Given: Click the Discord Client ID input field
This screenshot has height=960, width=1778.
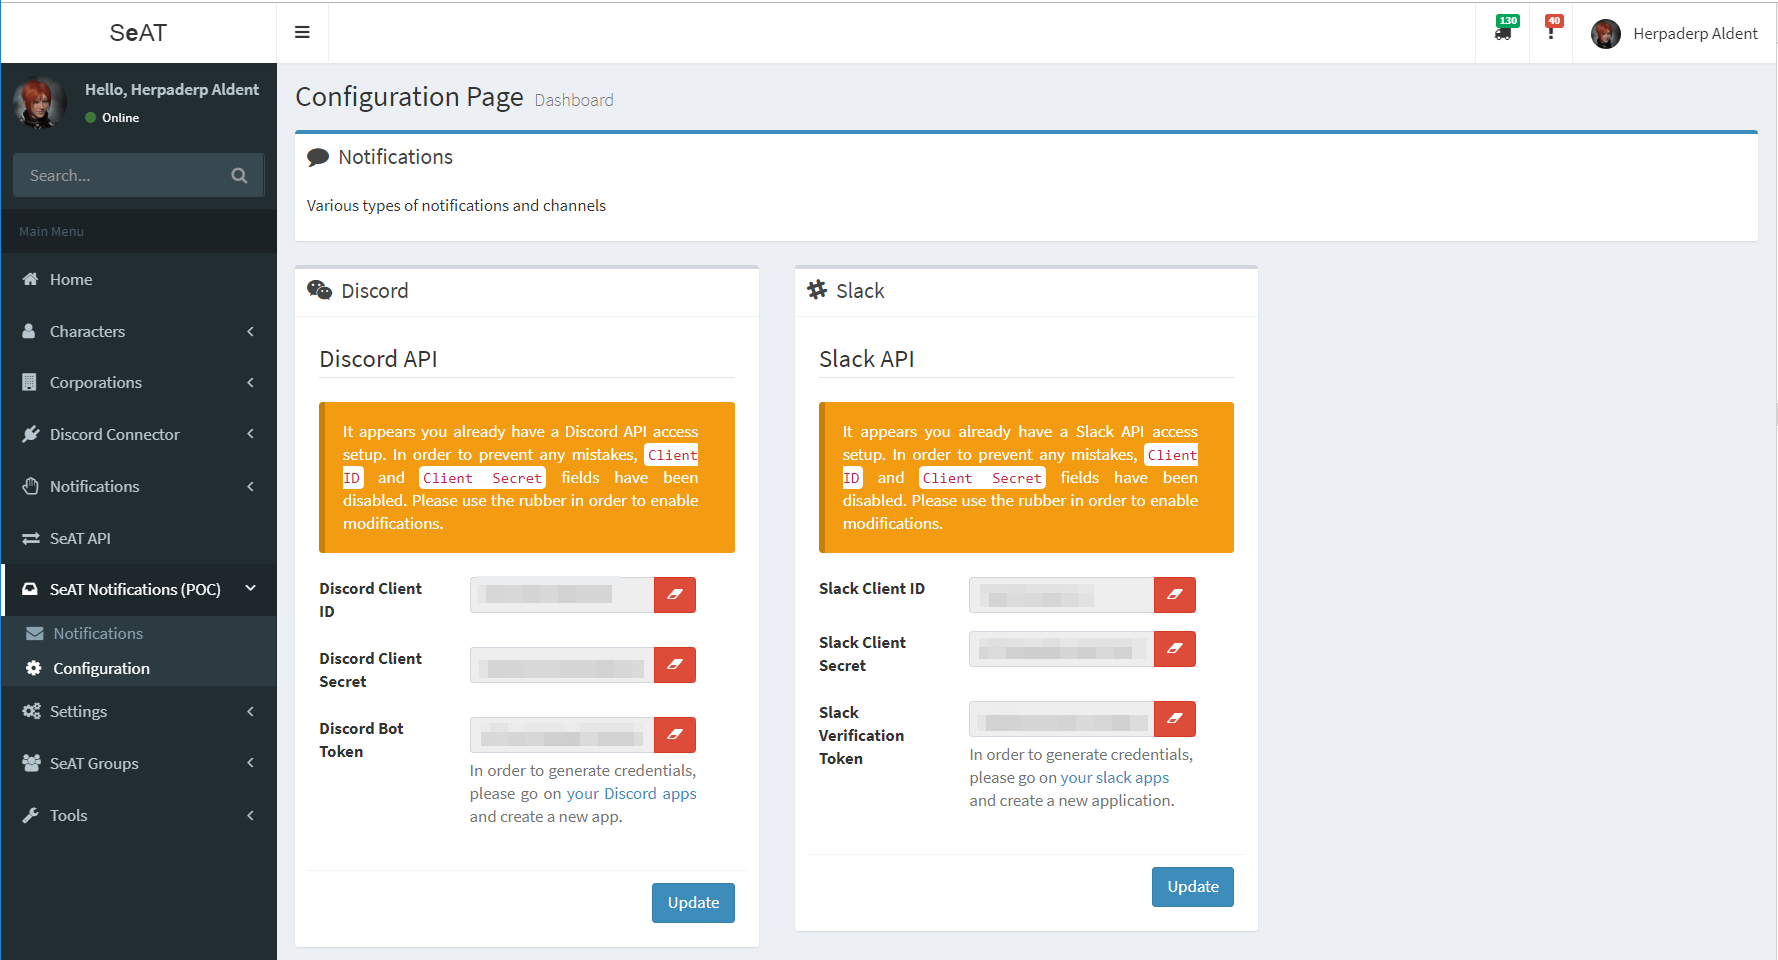Looking at the screenshot, I should [x=562, y=595].
